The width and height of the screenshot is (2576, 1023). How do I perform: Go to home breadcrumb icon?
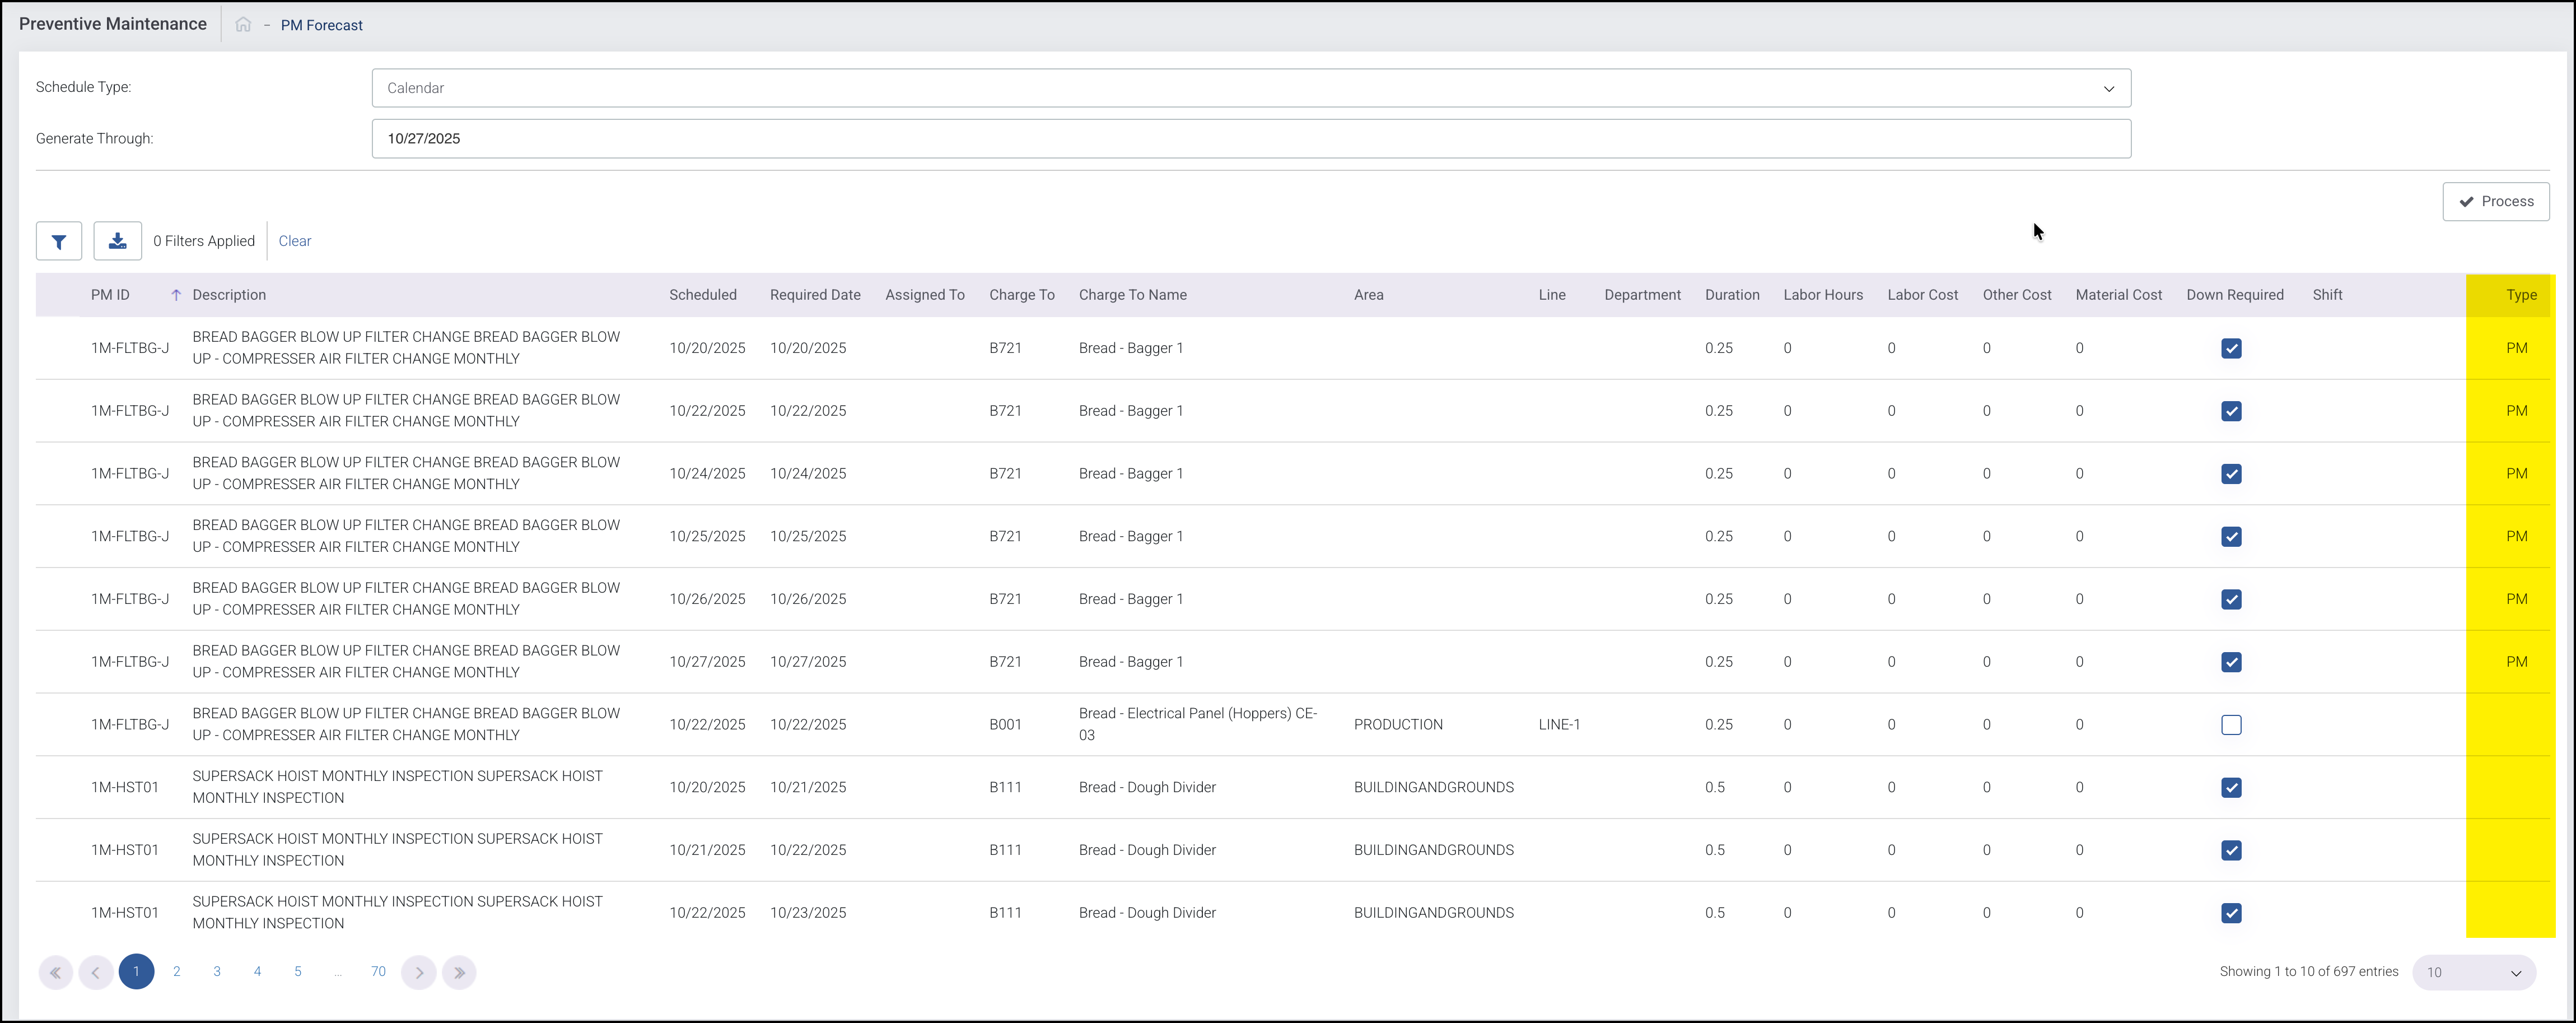point(243,25)
